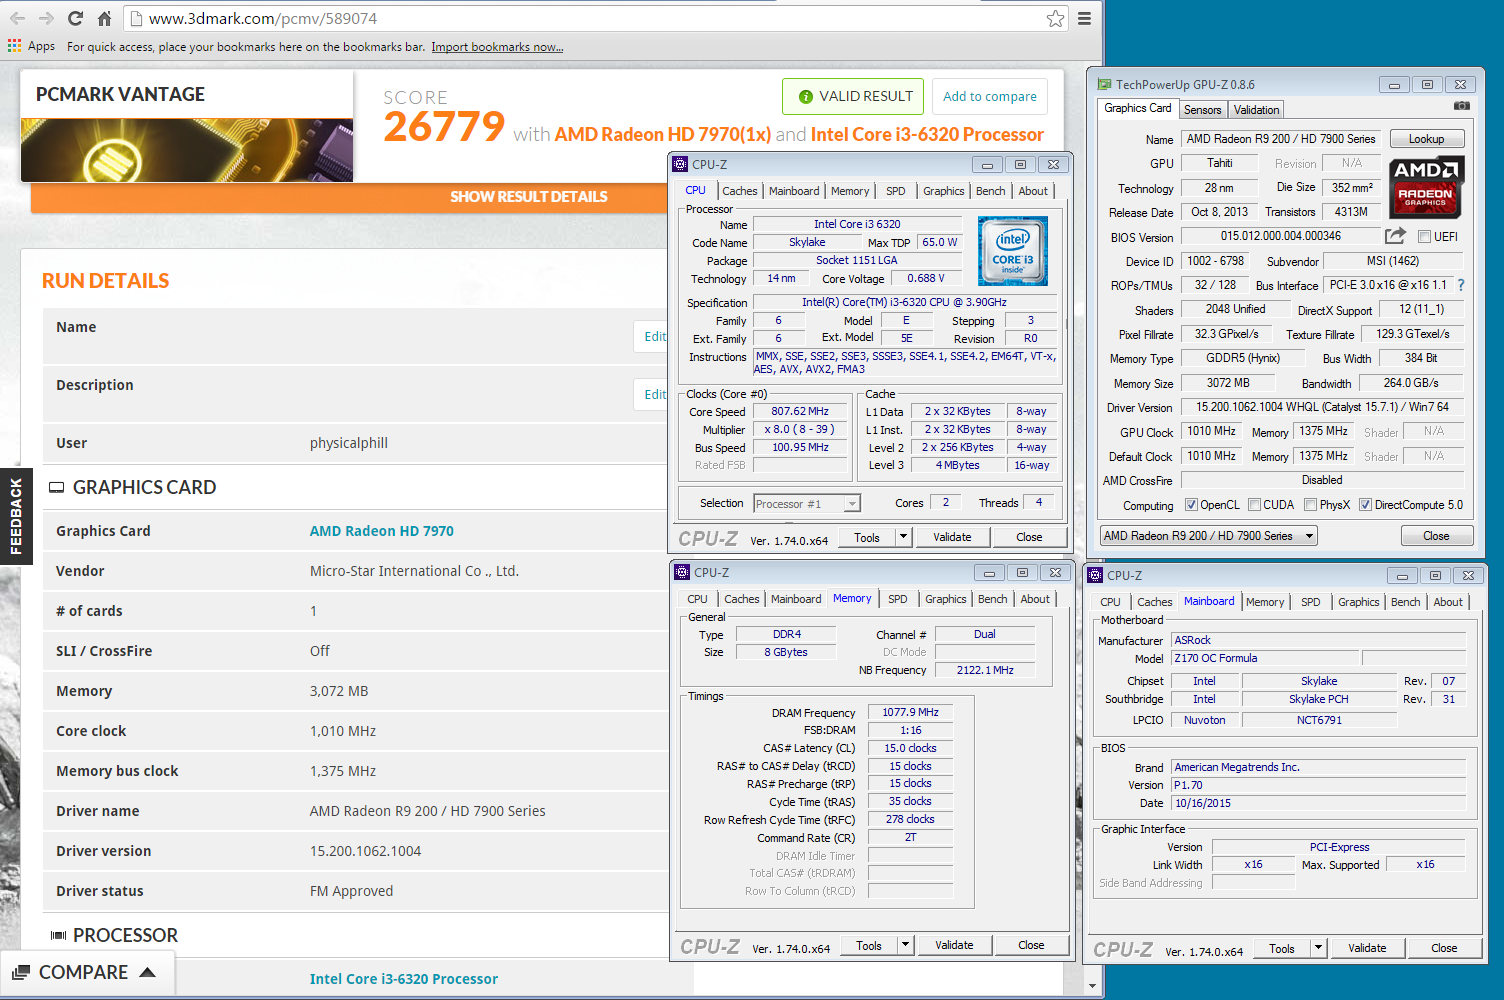1504x1000 pixels.
Task: Click the score value 26779
Action: click(444, 127)
